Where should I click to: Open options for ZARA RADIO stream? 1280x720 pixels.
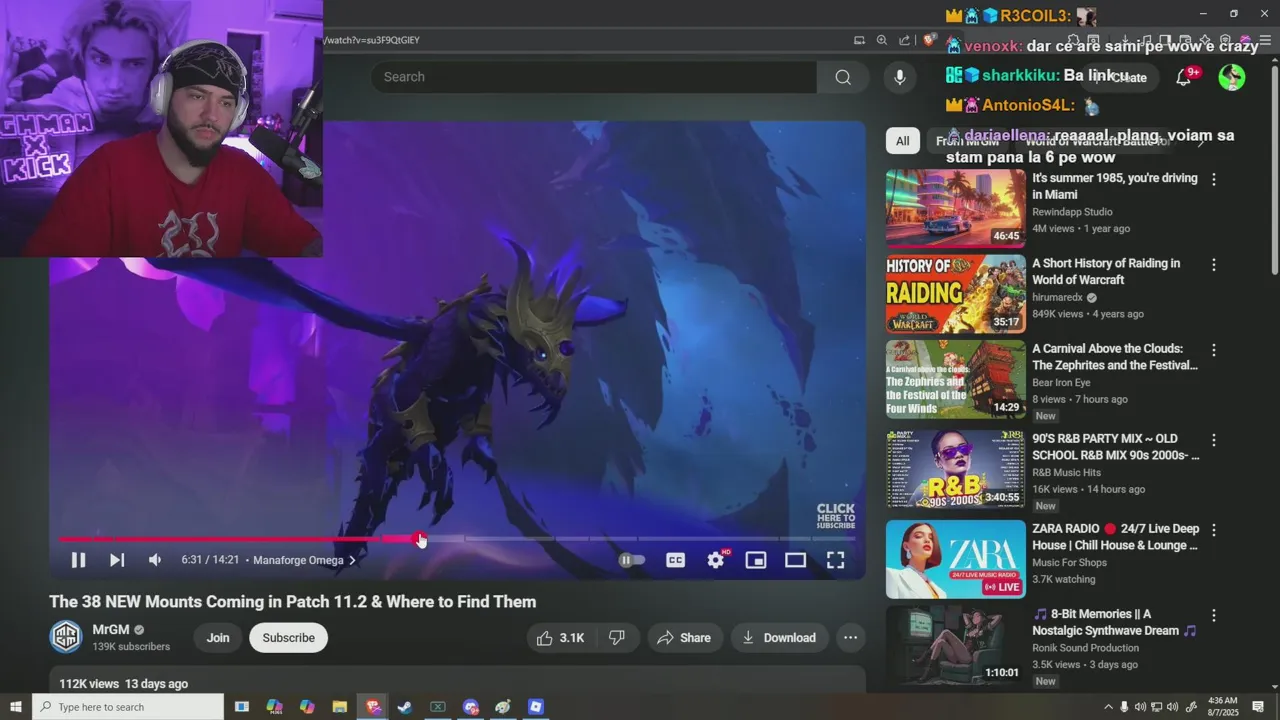[1214, 530]
